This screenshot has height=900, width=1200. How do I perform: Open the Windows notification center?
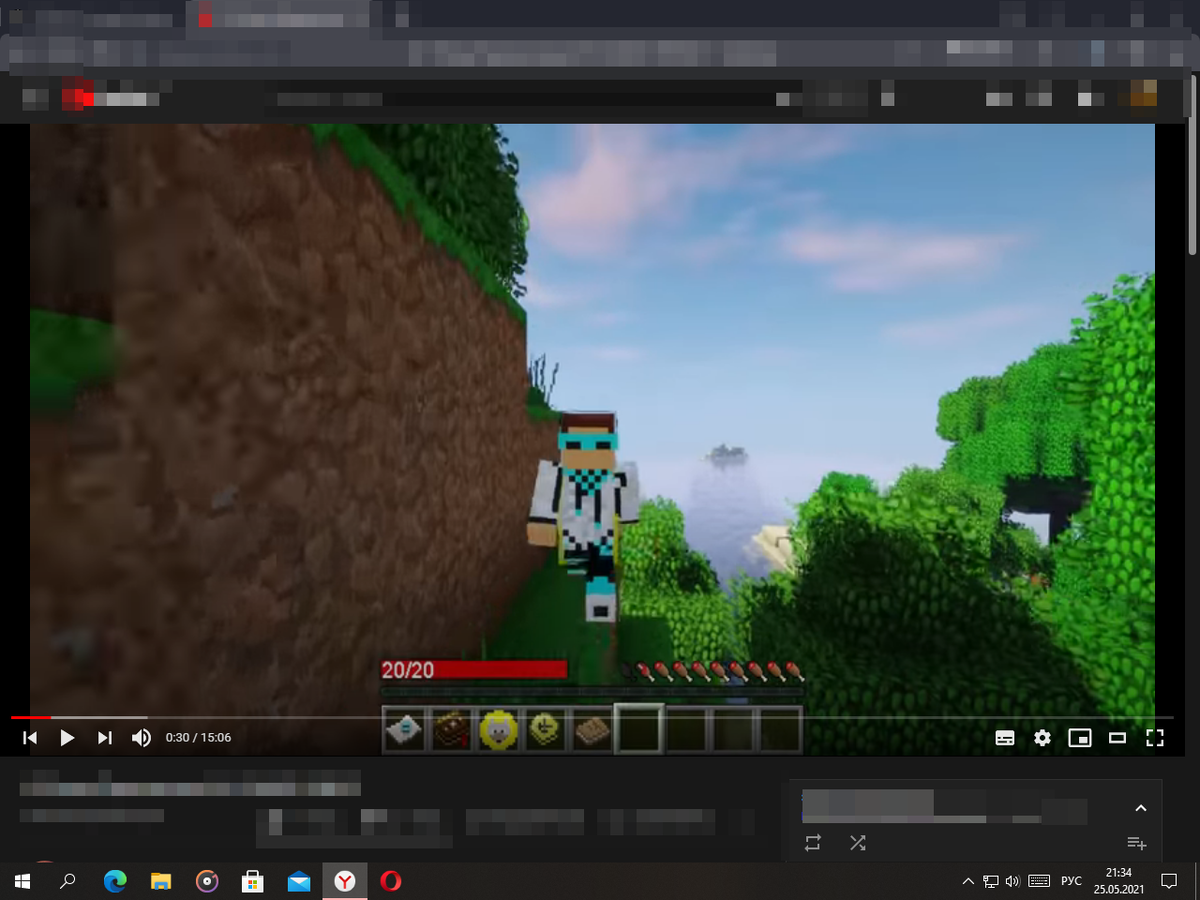tap(1168, 881)
